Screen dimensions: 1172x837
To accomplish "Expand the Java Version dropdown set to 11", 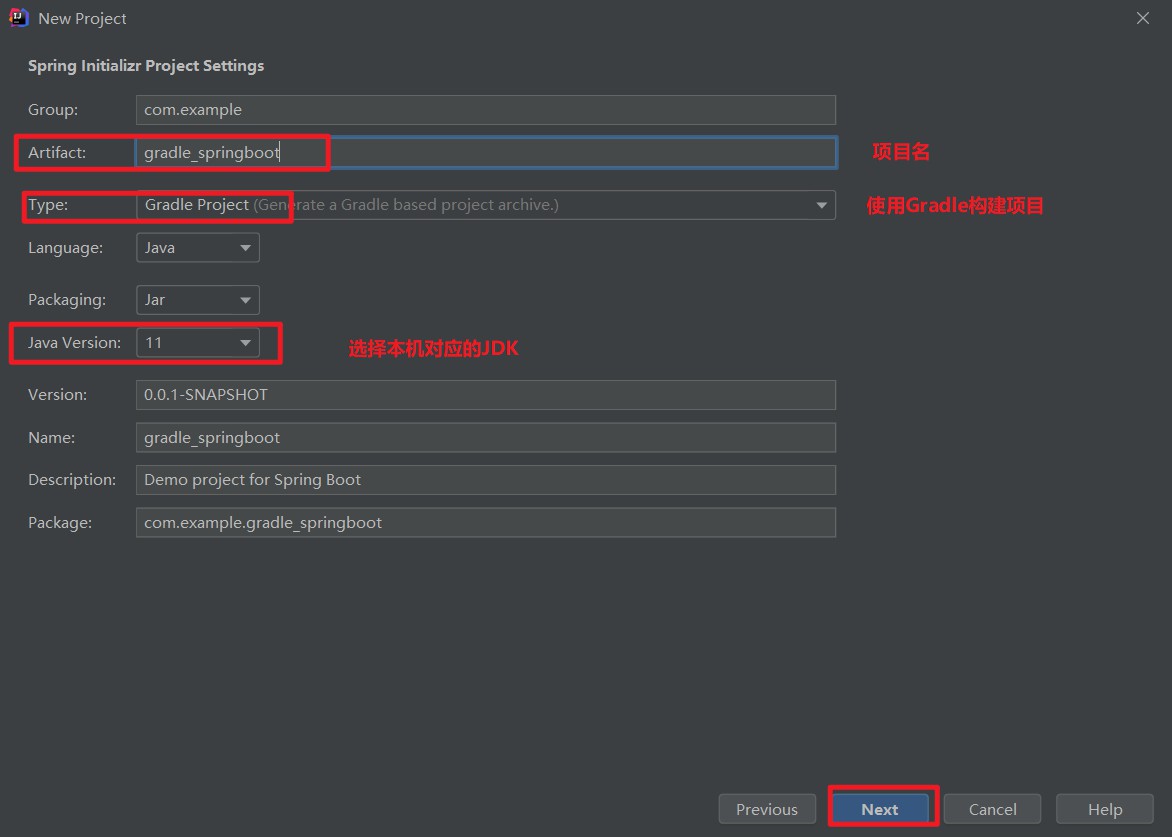I will tap(197, 342).
